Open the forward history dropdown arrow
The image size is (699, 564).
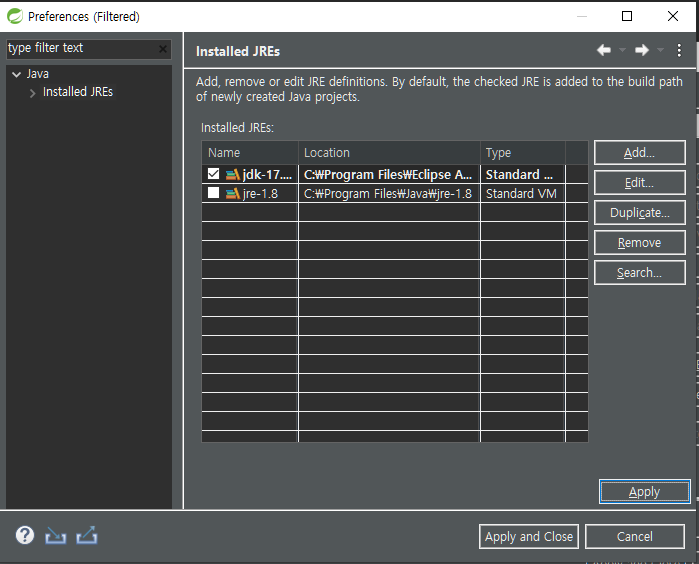coord(661,50)
